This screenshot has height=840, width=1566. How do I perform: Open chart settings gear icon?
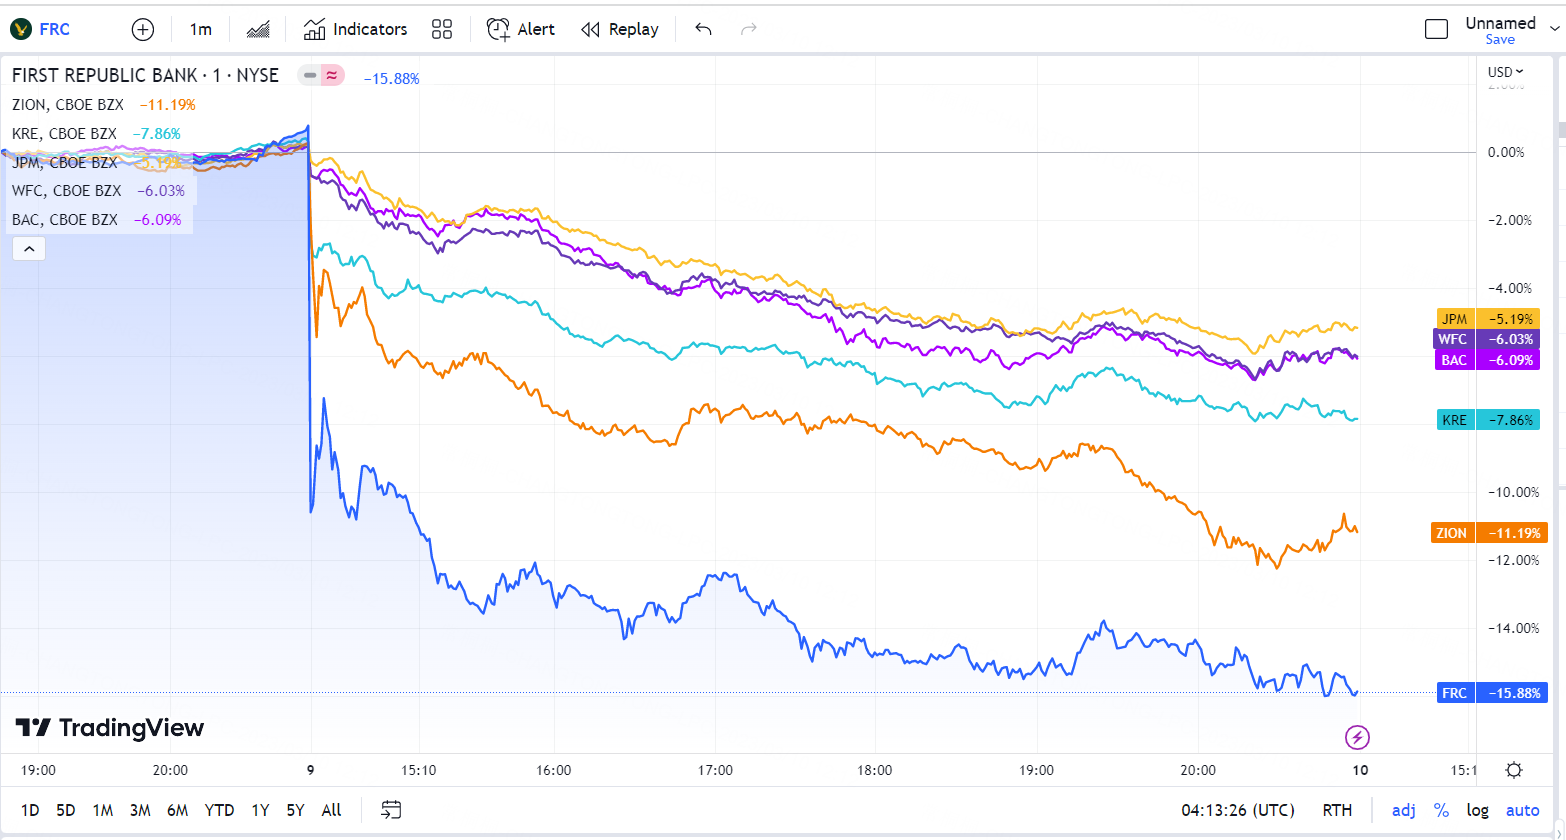[1514, 770]
